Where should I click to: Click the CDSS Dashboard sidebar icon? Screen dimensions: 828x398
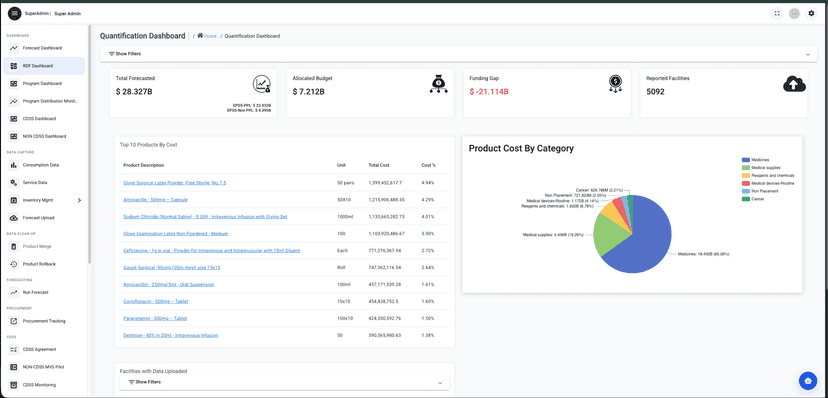point(14,119)
